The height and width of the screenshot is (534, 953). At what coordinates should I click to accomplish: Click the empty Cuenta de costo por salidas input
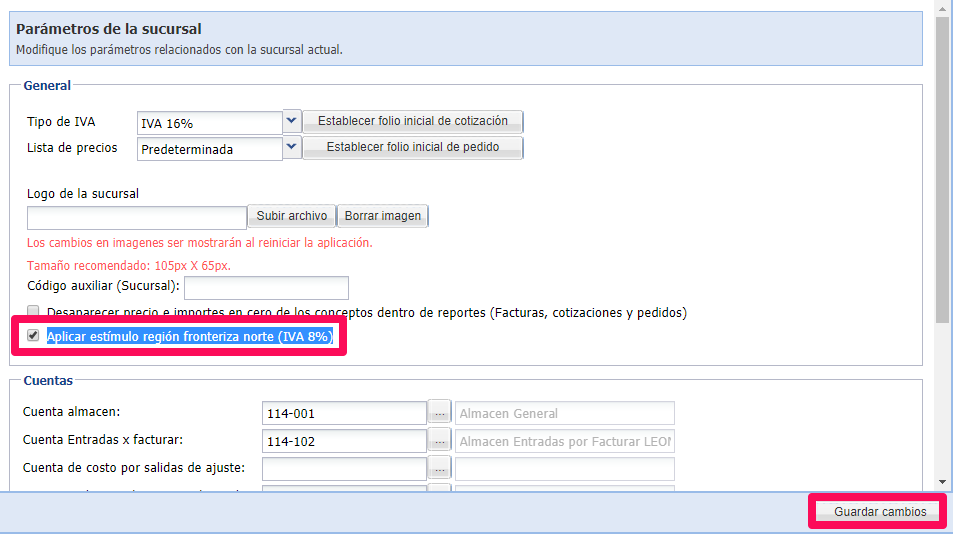point(344,468)
